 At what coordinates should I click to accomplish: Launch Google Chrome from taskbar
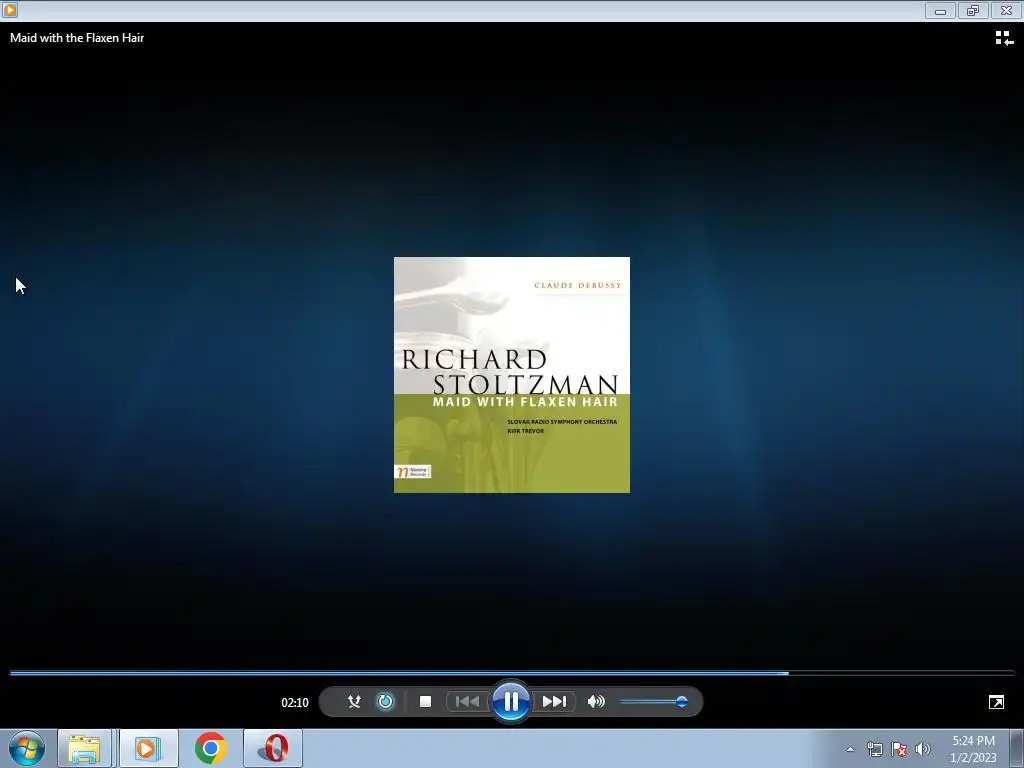click(210, 748)
